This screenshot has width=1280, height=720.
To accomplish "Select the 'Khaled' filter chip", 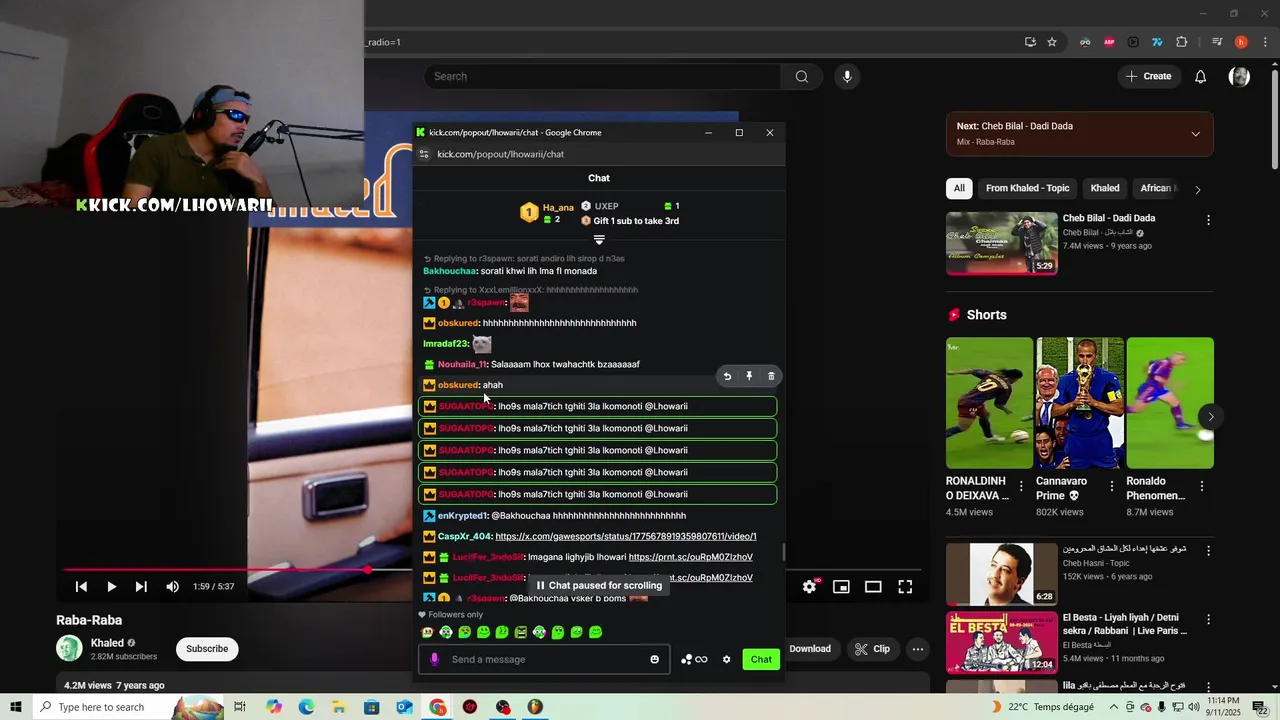I will pos(1105,188).
